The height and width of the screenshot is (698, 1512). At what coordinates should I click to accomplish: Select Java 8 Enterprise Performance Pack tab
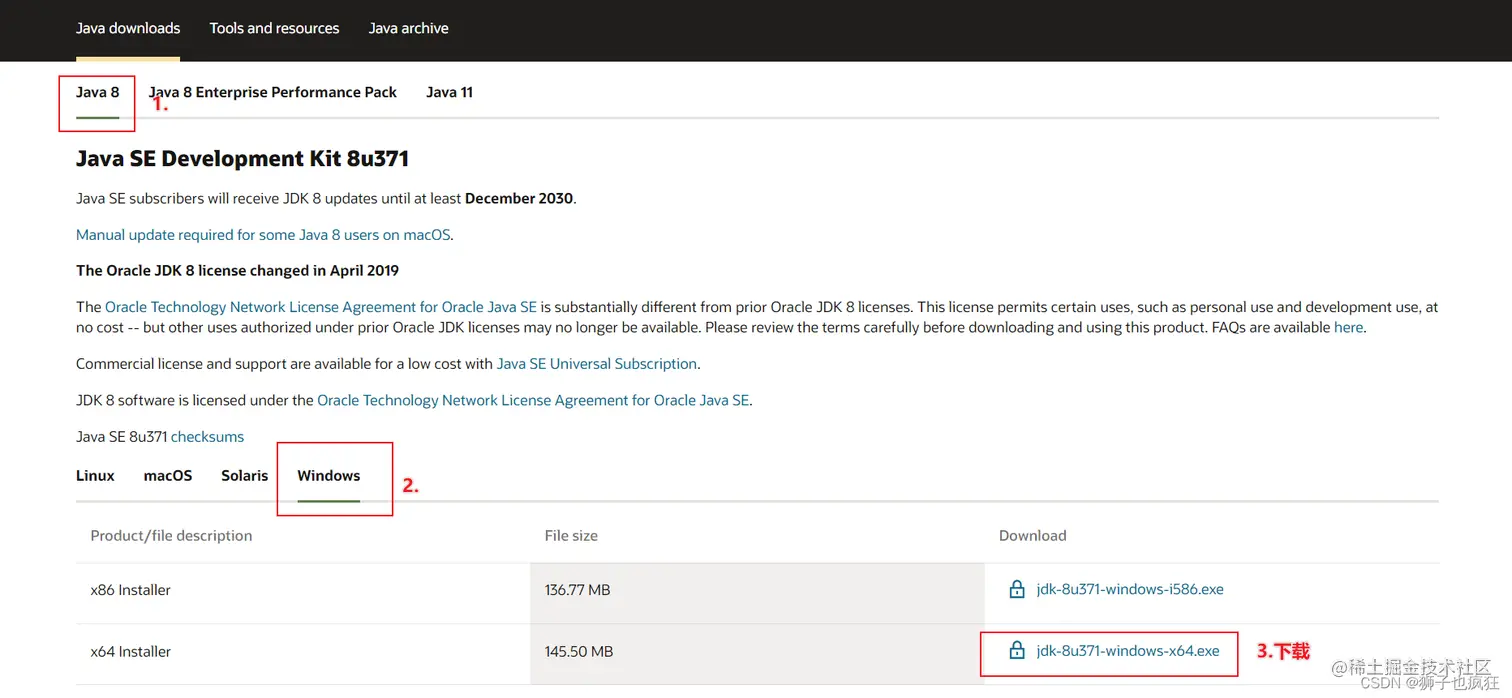(x=273, y=92)
